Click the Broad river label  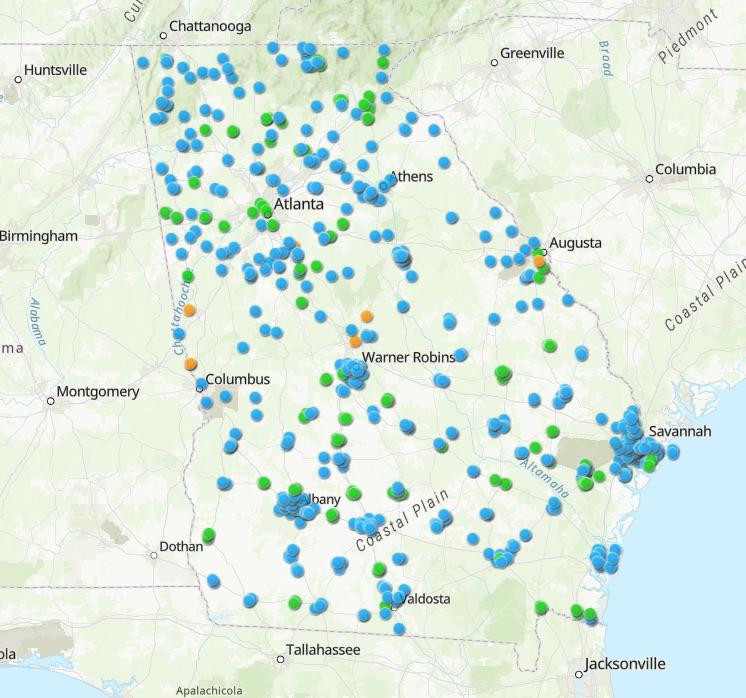click(x=605, y=59)
